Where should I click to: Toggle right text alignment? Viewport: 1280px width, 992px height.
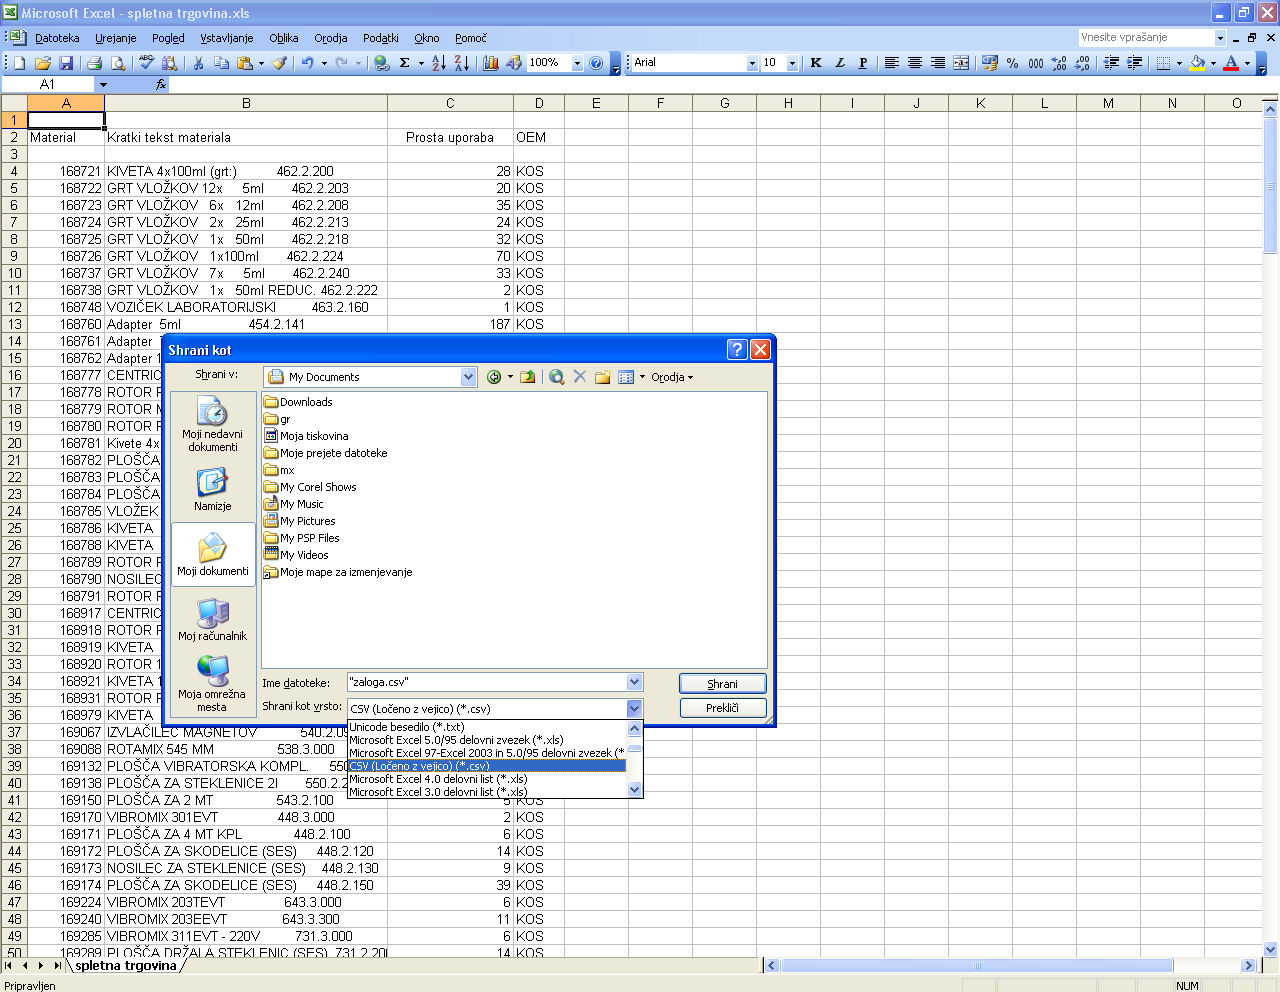click(938, 63)
